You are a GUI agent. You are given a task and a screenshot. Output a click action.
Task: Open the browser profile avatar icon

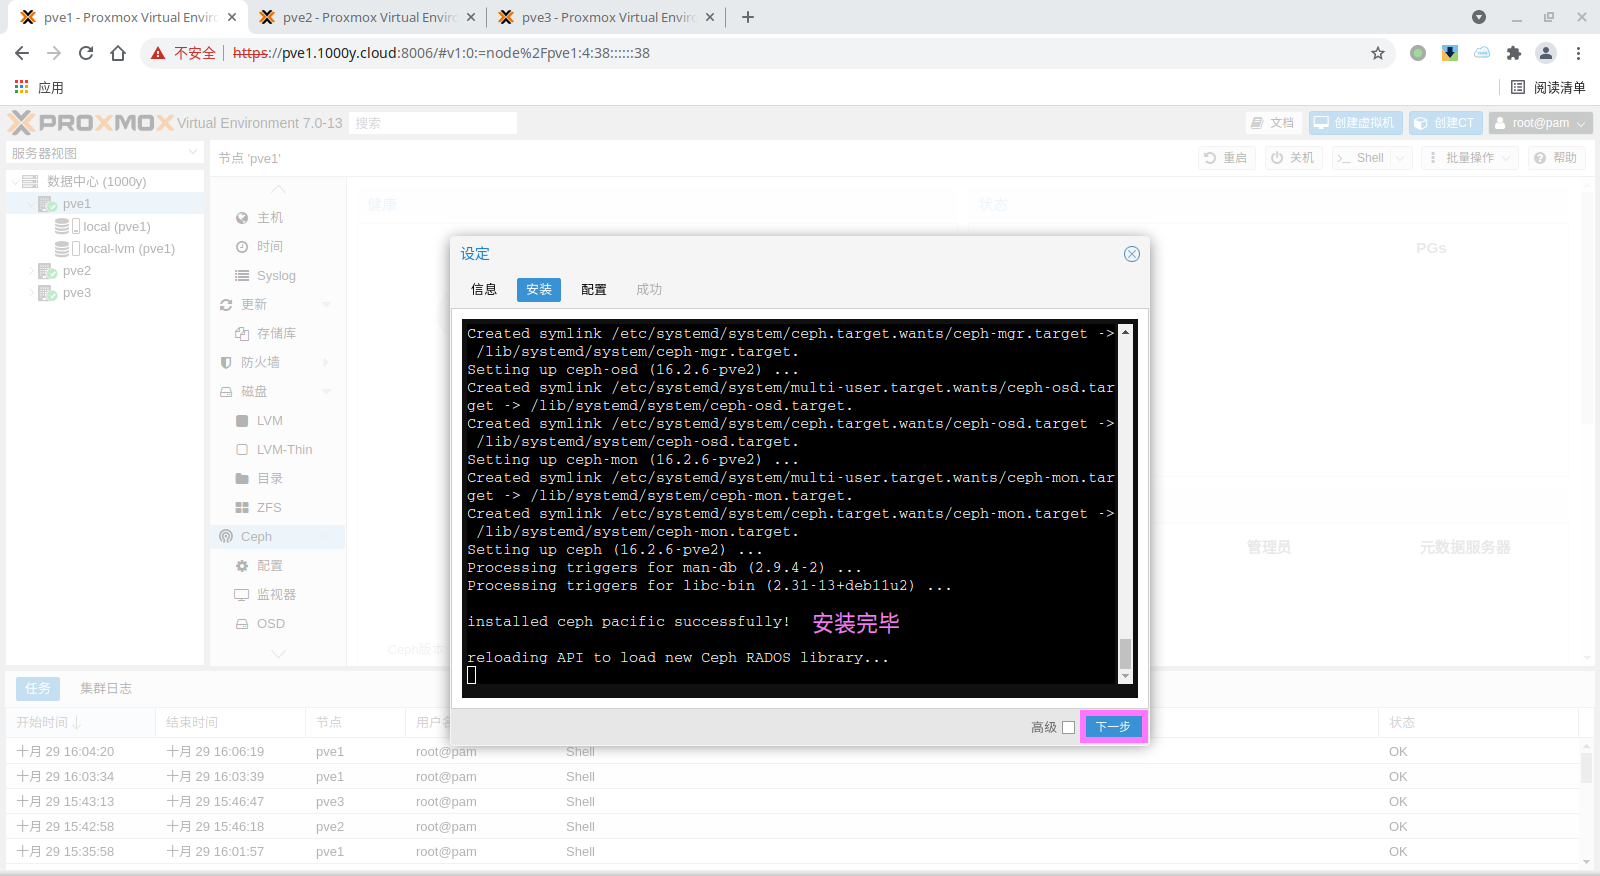(x=1545, y=53)
